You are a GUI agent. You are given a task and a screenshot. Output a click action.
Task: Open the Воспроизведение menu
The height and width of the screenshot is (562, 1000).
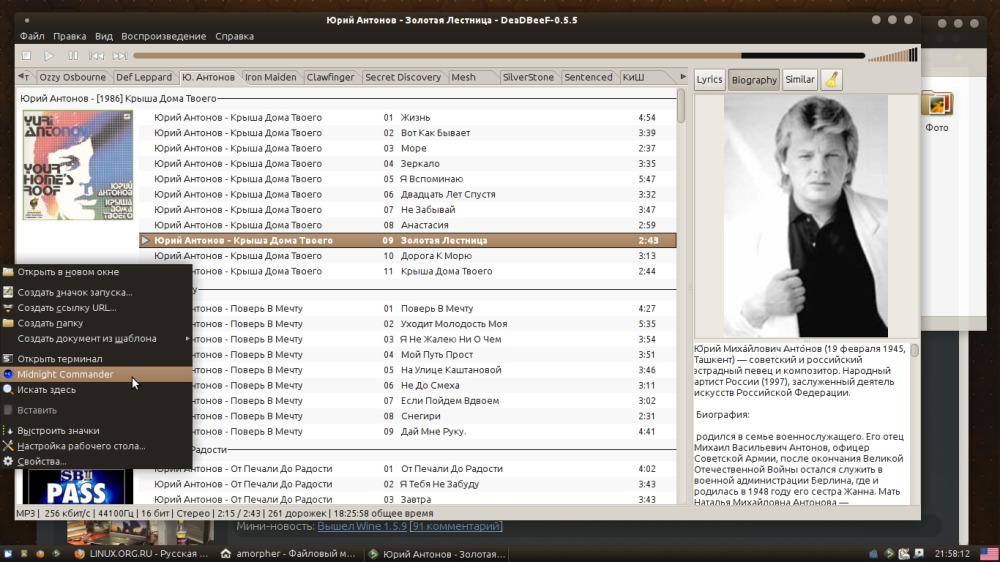163,36
